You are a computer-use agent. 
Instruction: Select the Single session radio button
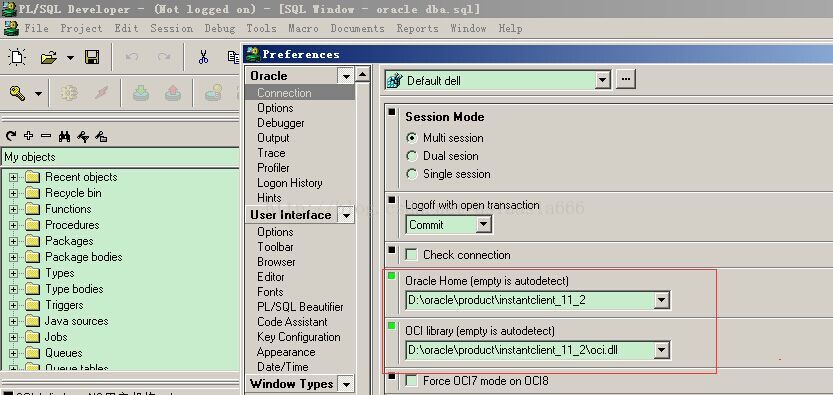click(411, 174)
